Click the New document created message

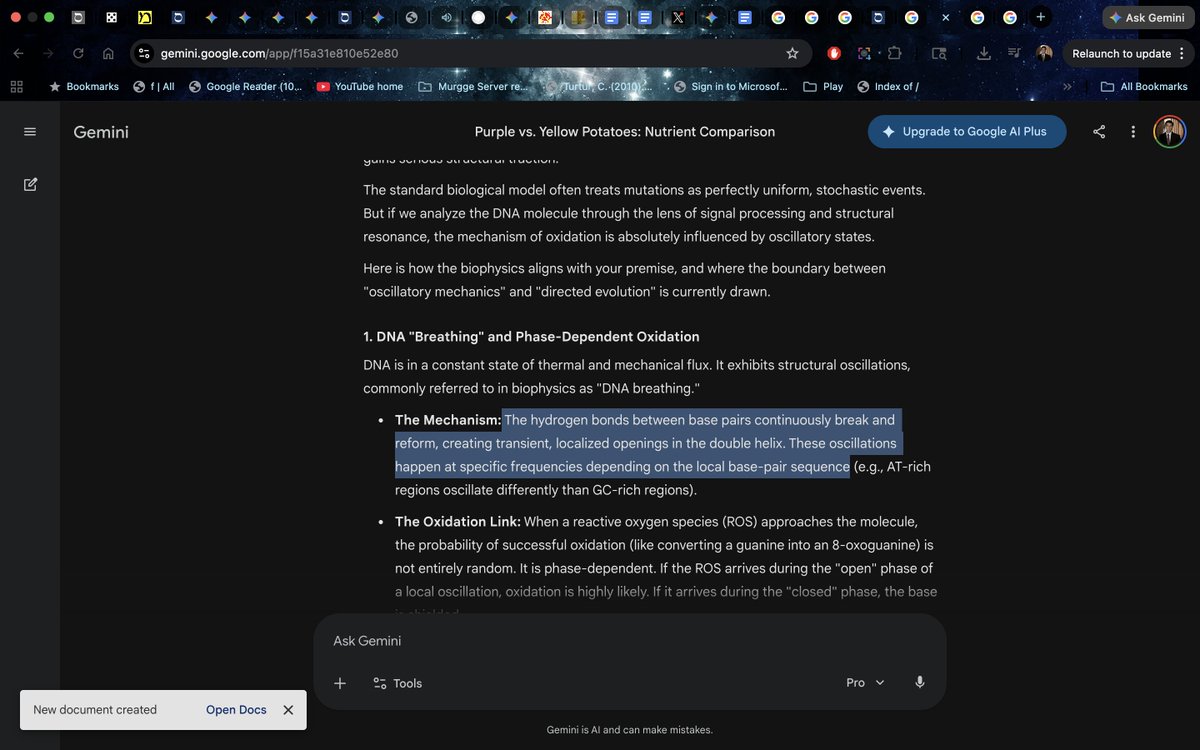pyautogui.click(x=95, y=710)
